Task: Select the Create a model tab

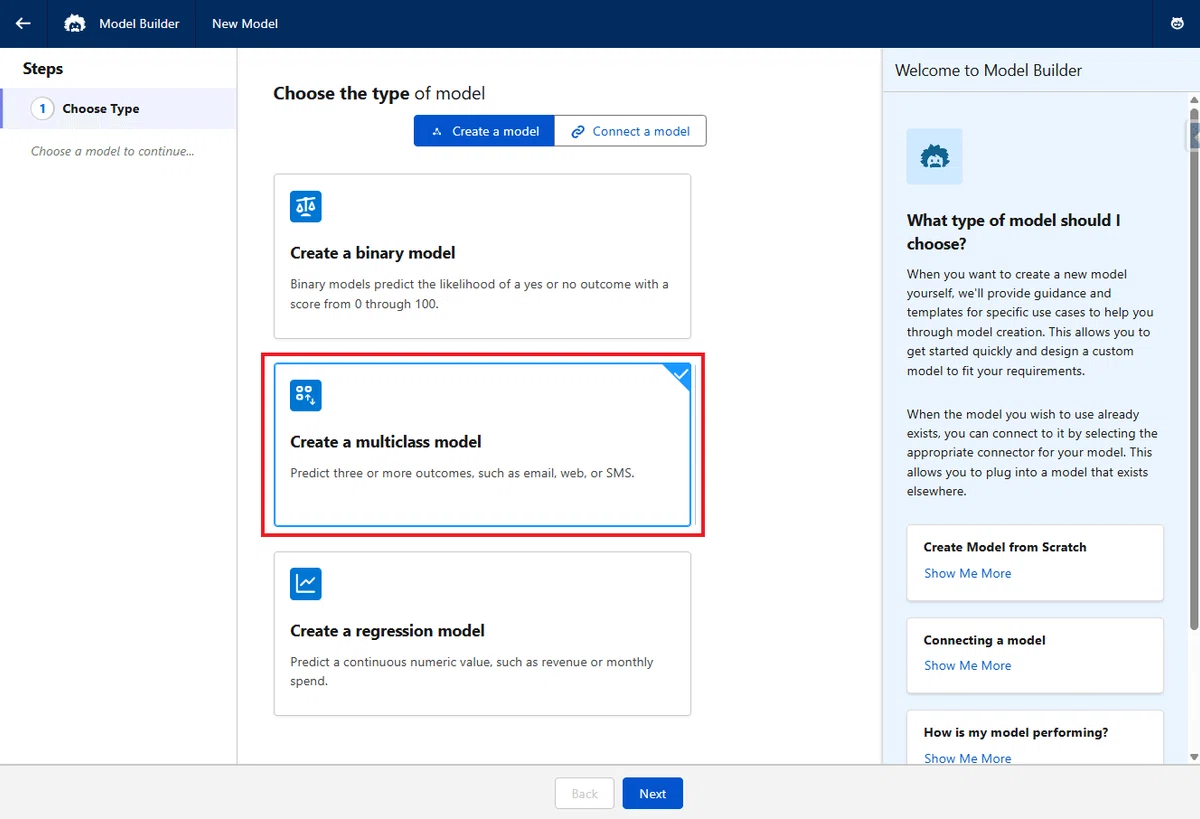Action: pos(484,131)
